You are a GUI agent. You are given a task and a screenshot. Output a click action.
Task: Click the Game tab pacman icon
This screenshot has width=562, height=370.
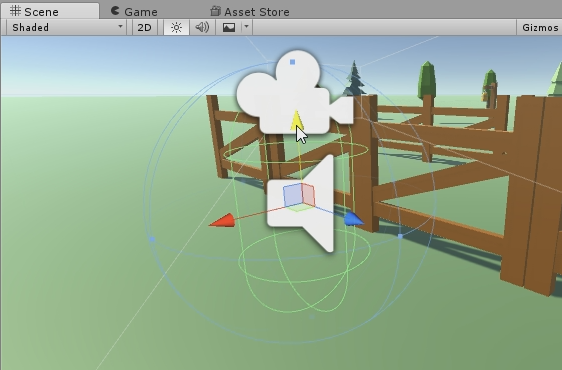point(115,11)
